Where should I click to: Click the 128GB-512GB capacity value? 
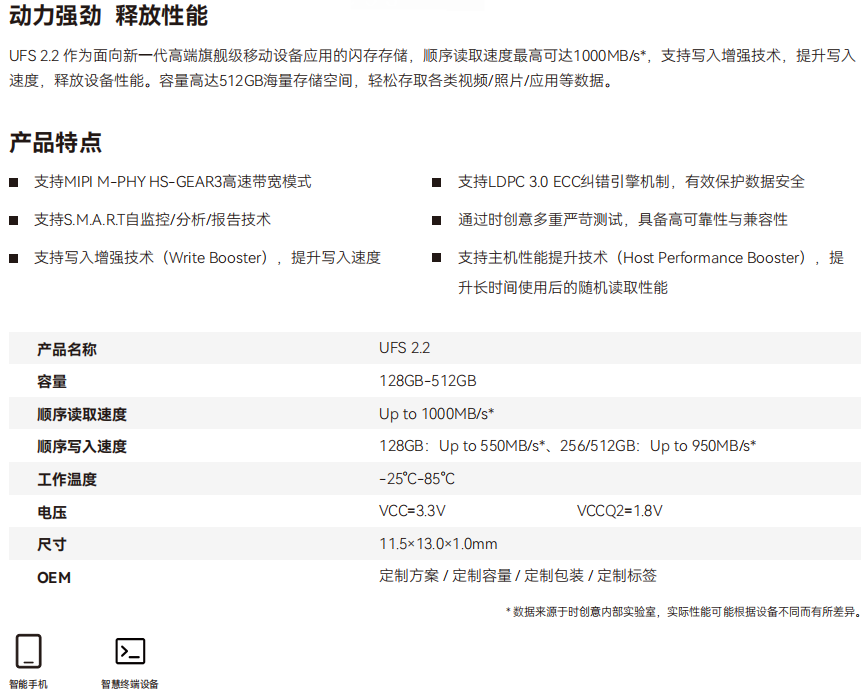coord(427,381)
